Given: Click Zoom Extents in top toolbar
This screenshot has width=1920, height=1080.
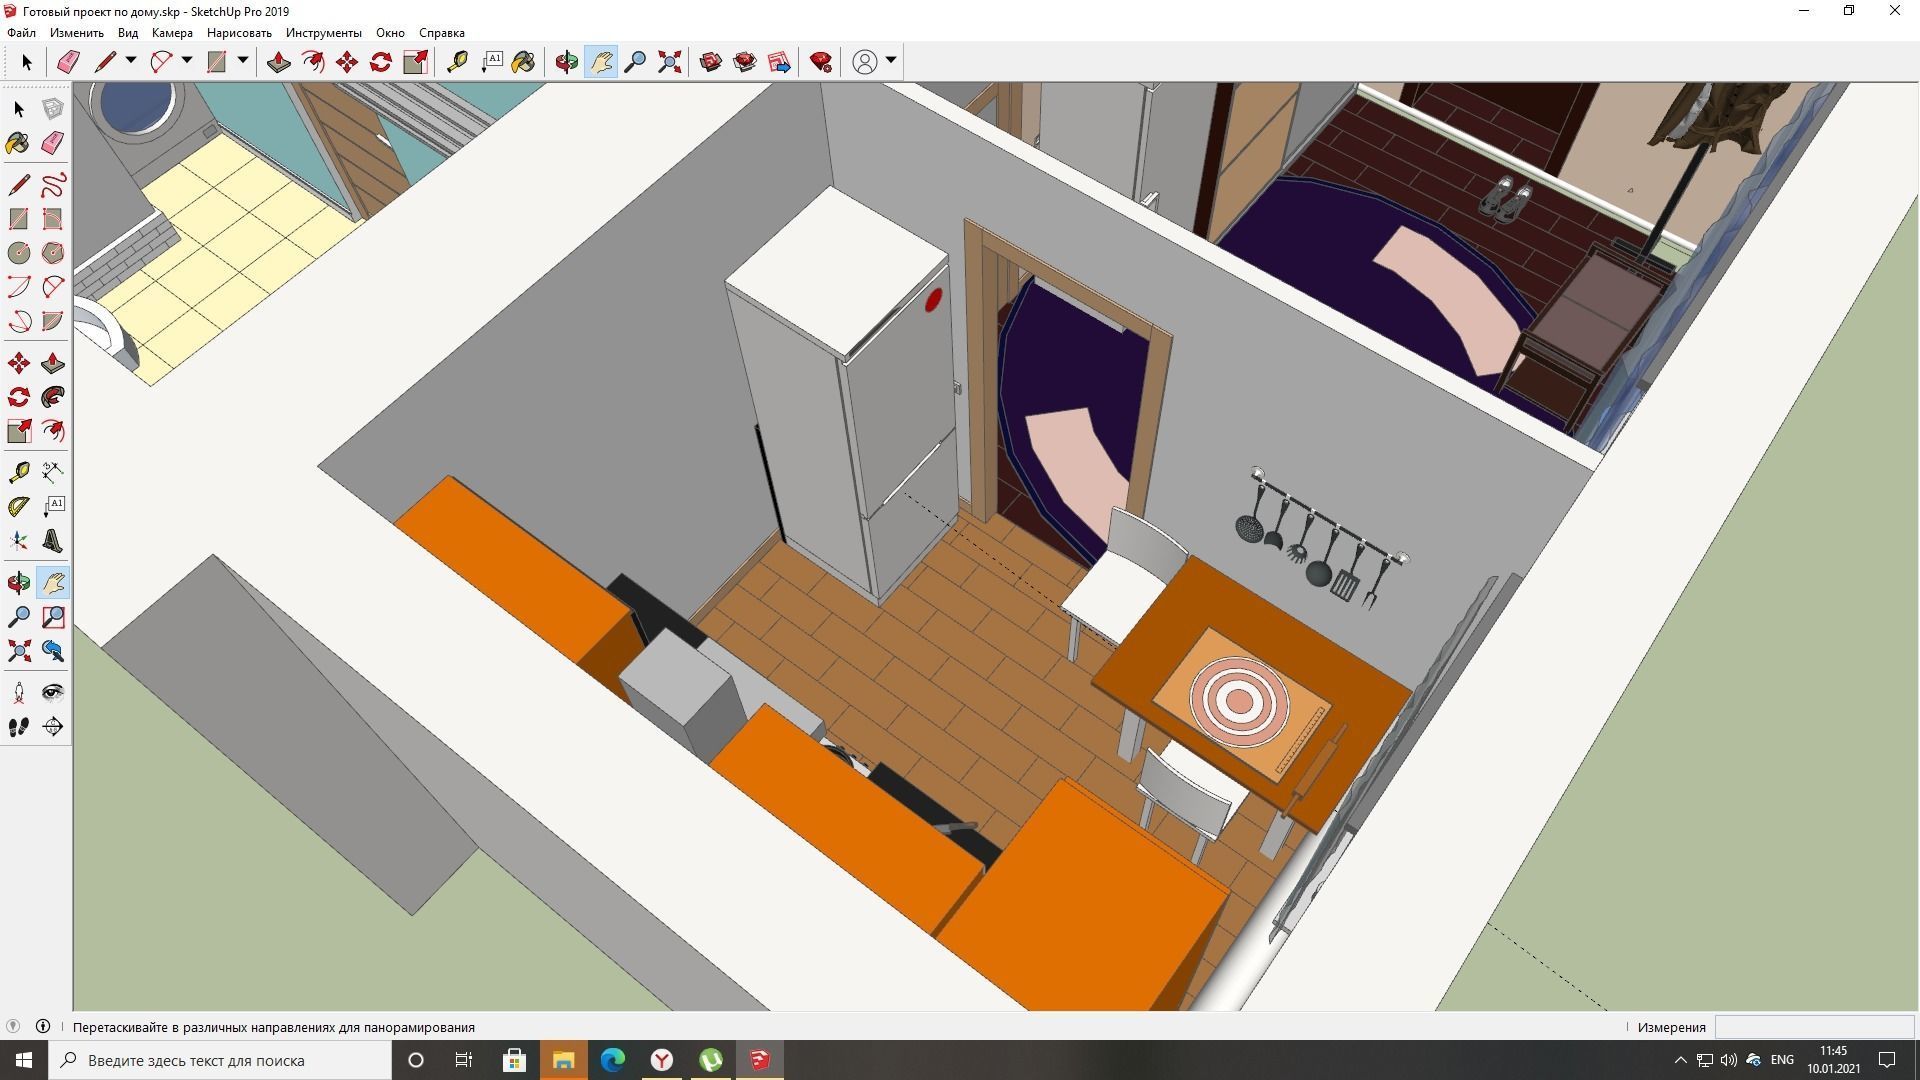Looking at the screenshot, I should (669, 62).
